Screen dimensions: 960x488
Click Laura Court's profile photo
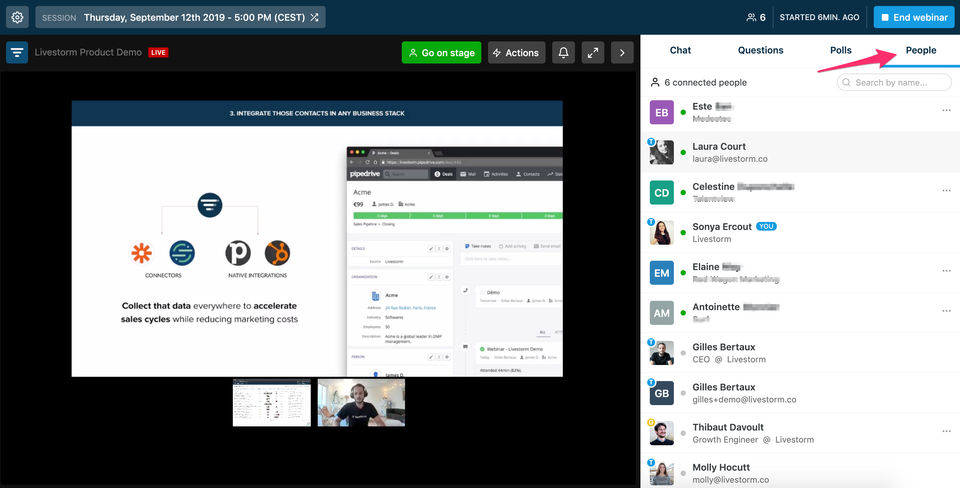click(x=662, y=152)
